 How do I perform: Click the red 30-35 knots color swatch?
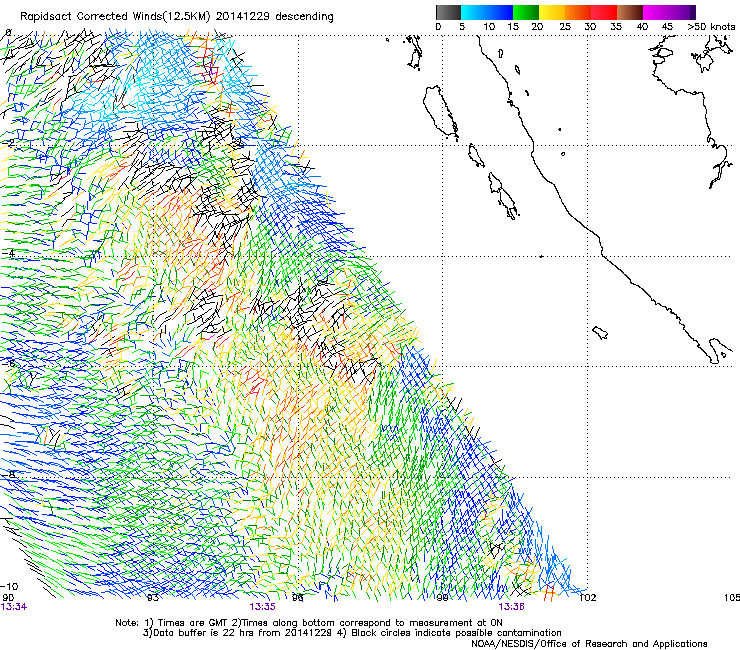[604, 12]
